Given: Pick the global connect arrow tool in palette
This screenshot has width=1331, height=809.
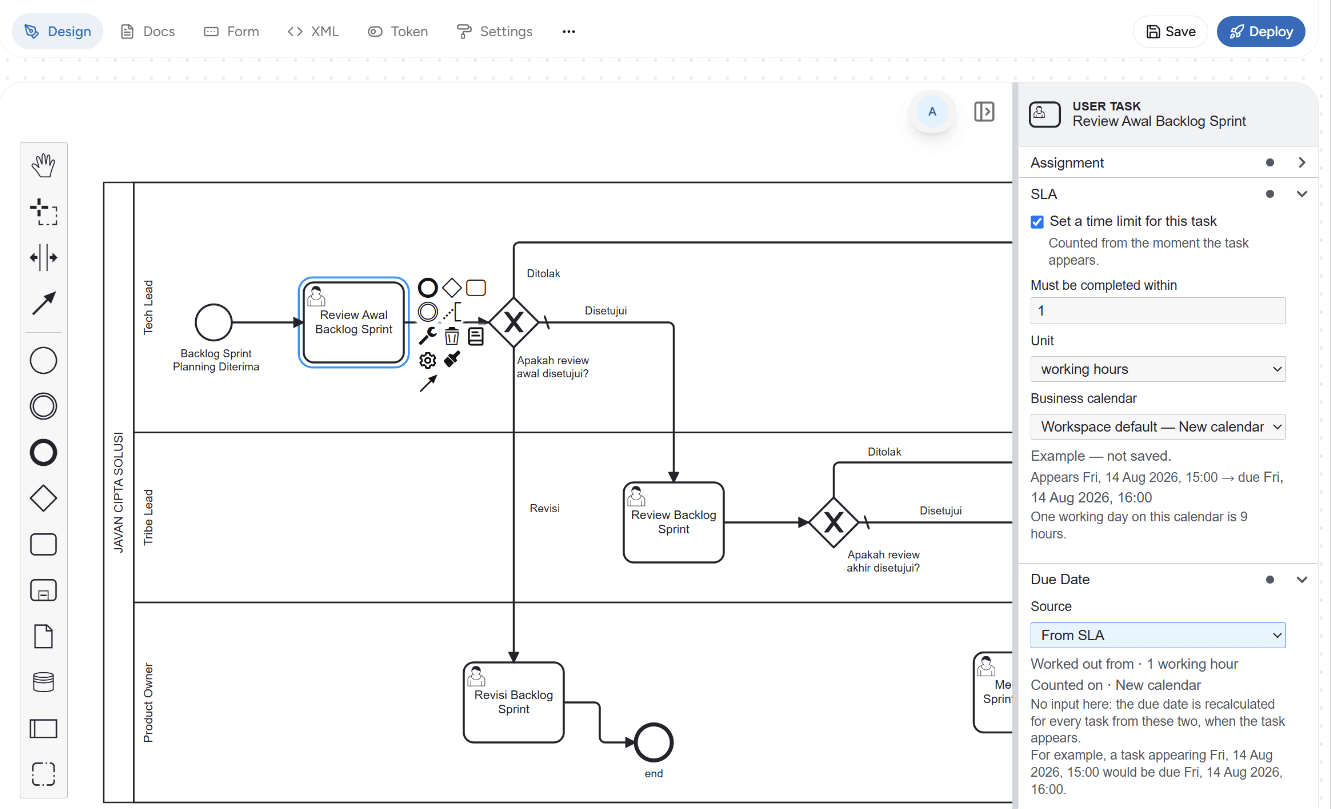Looking at the screenshot, I should pyautogui.click(x=43, y=303).
